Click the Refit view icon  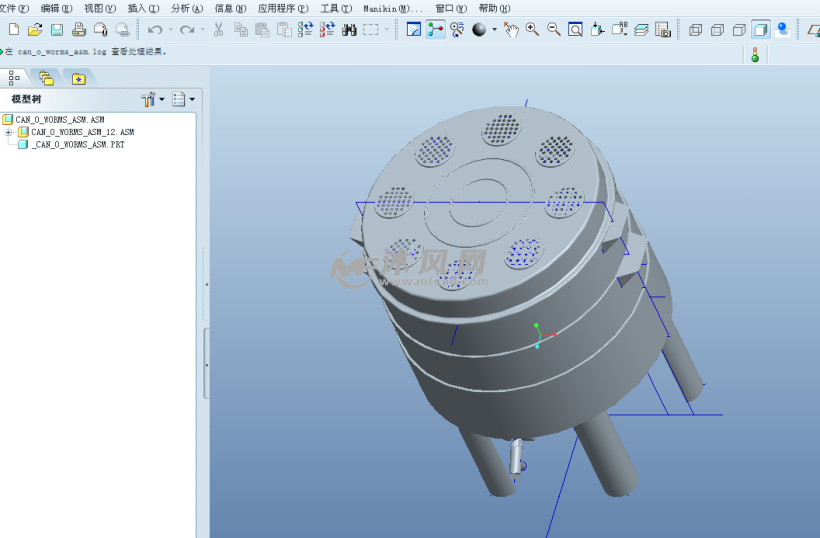point(576,30)
